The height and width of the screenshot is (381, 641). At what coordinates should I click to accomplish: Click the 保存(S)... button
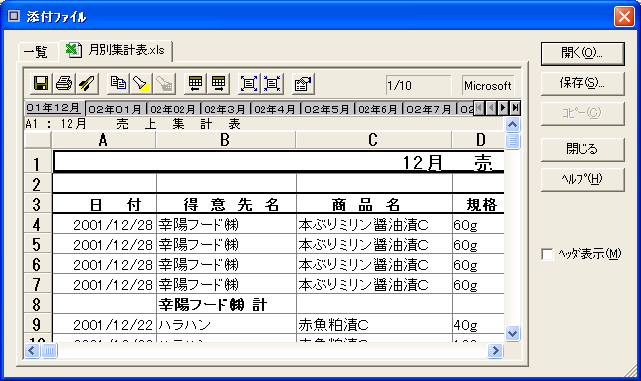tap(582, 83)
